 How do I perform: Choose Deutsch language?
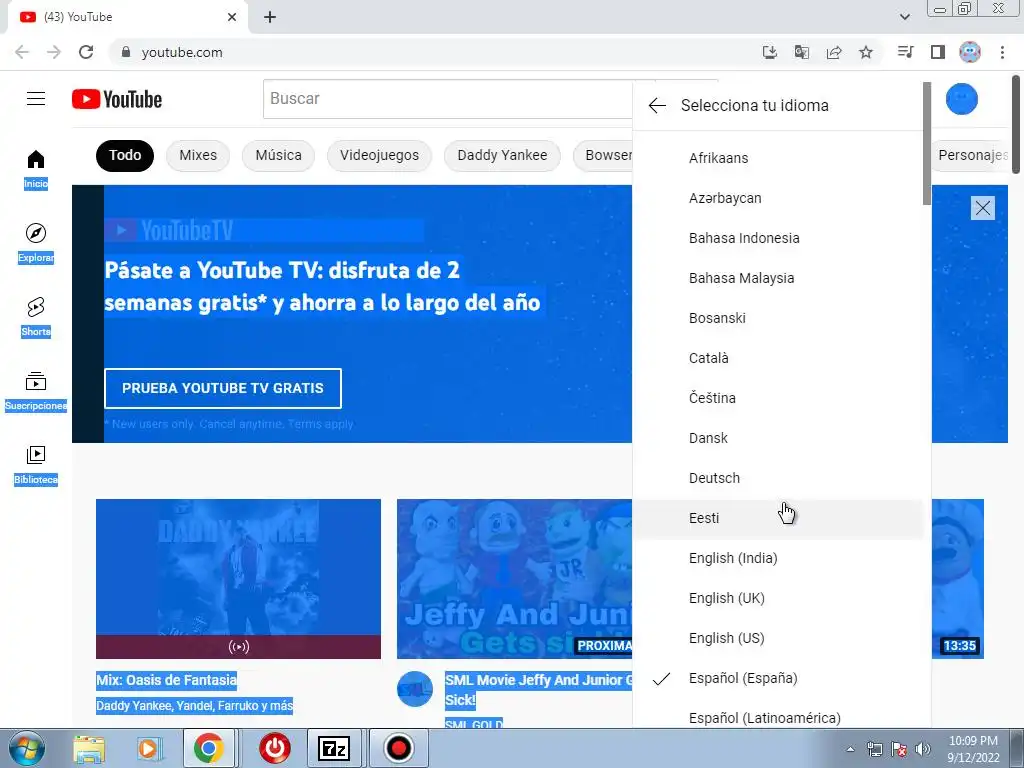(x=778, y=478)
